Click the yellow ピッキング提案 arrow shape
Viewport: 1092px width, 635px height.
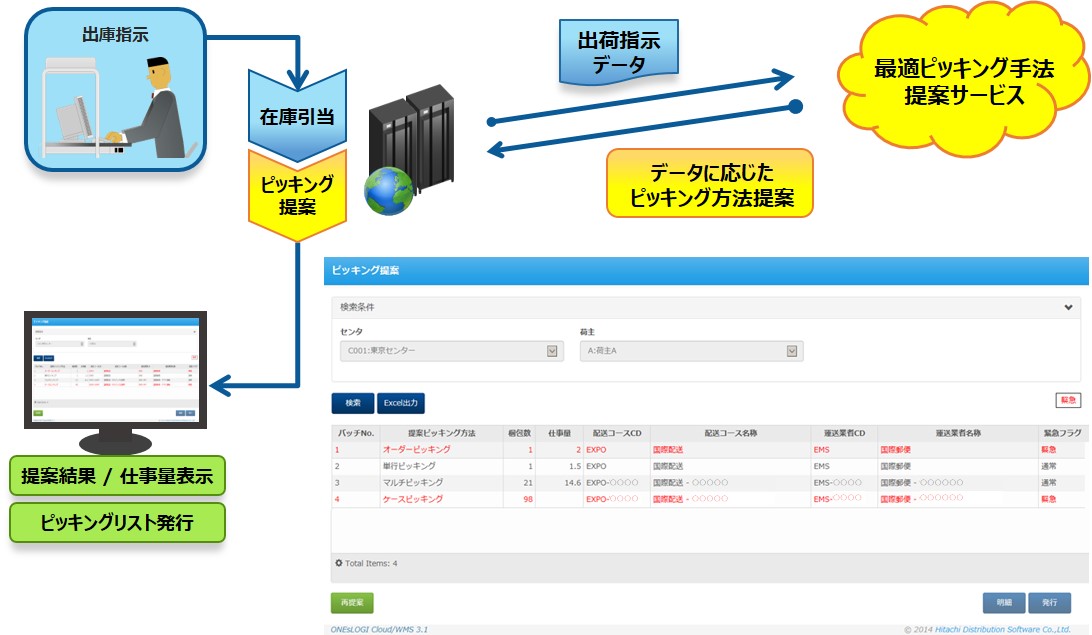tap(296, 195)
